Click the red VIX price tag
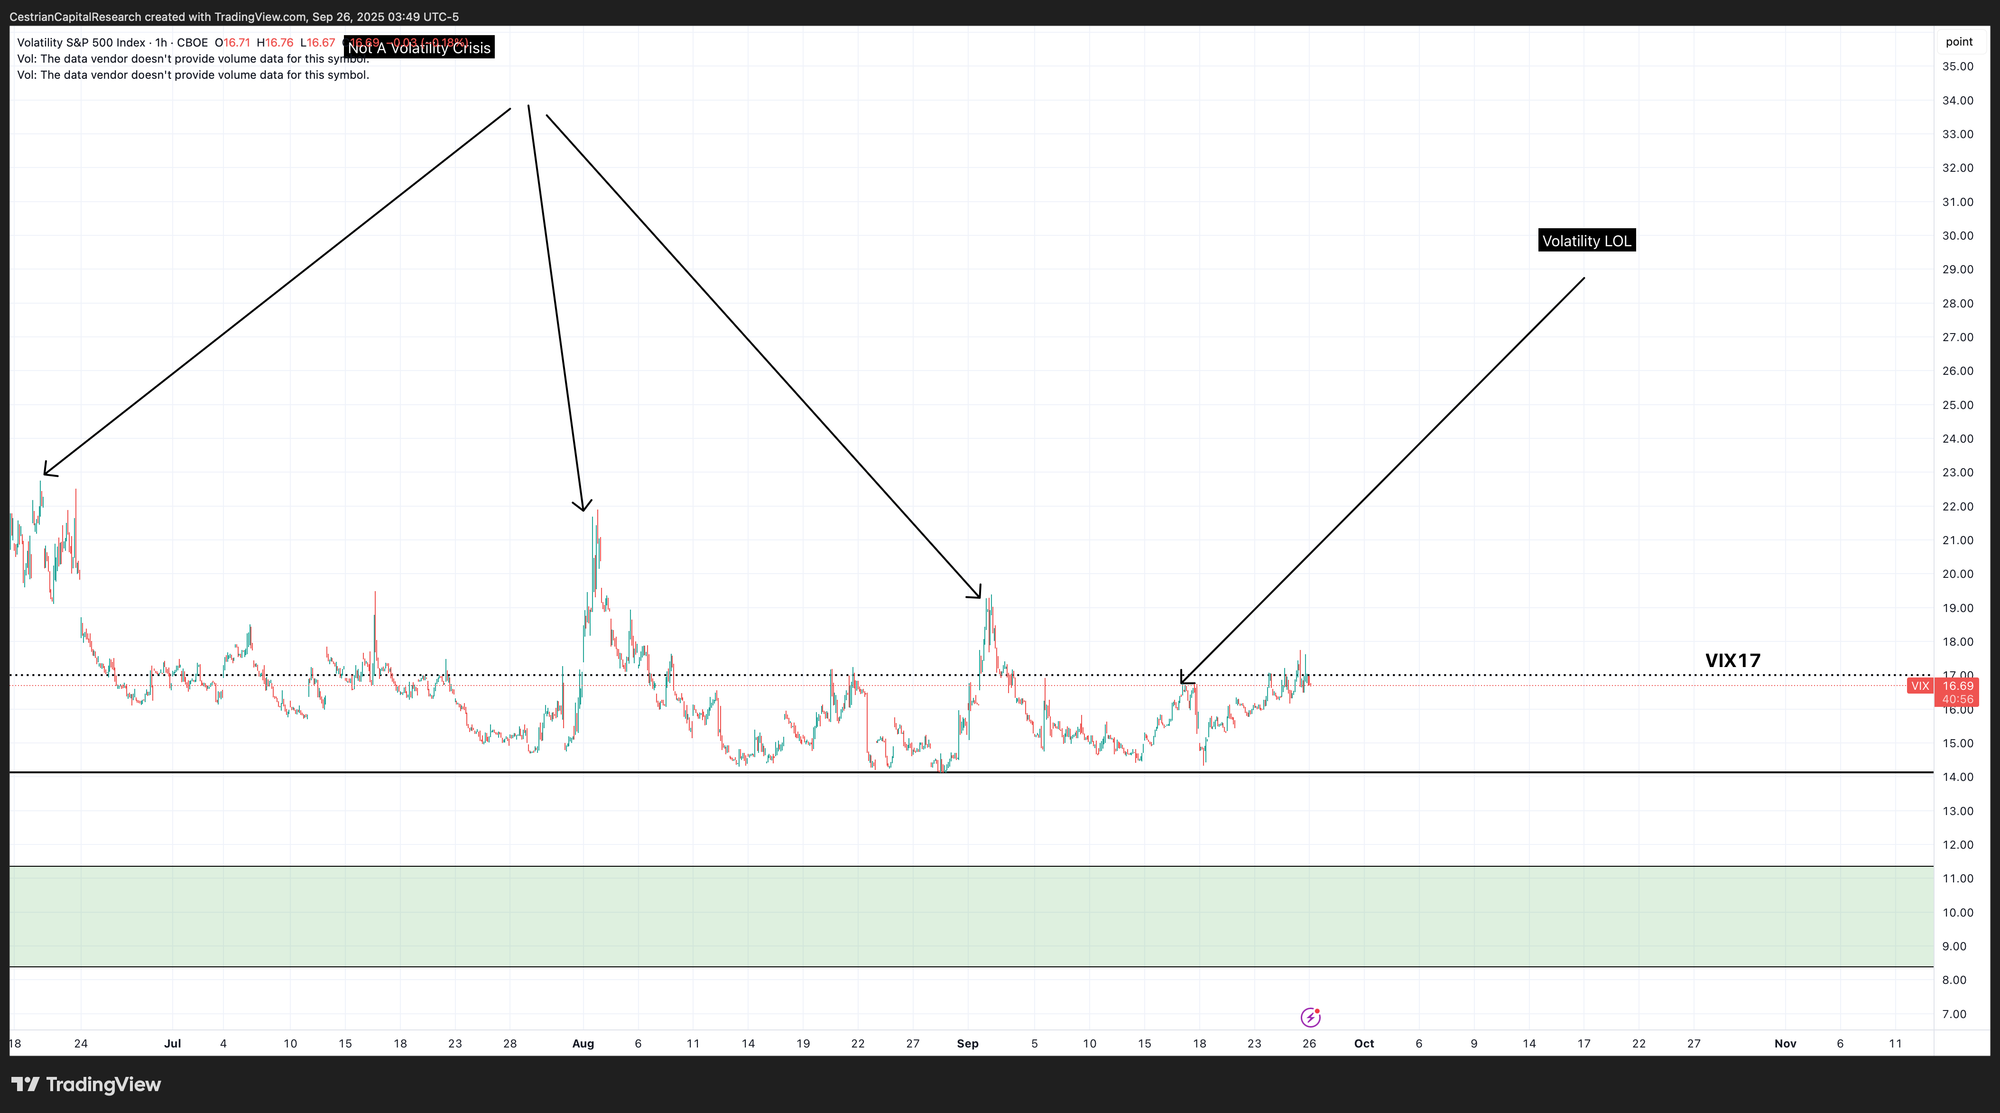This screenshot has height=1113, width=2000. coord(1920,686)
